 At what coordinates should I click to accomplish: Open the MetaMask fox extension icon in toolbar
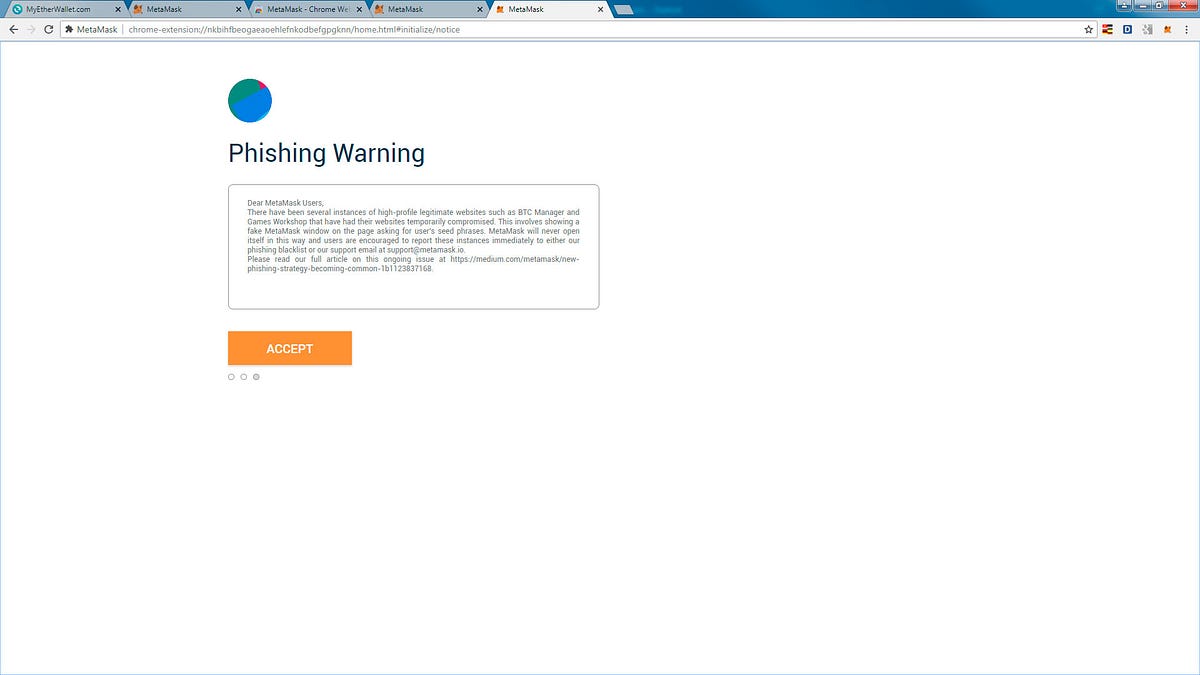(1167, 30)
